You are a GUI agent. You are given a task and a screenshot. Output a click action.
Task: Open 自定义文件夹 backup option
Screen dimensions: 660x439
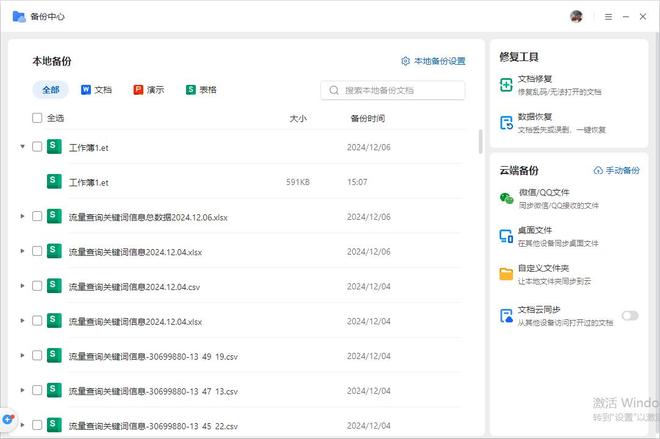pos(546,274)
